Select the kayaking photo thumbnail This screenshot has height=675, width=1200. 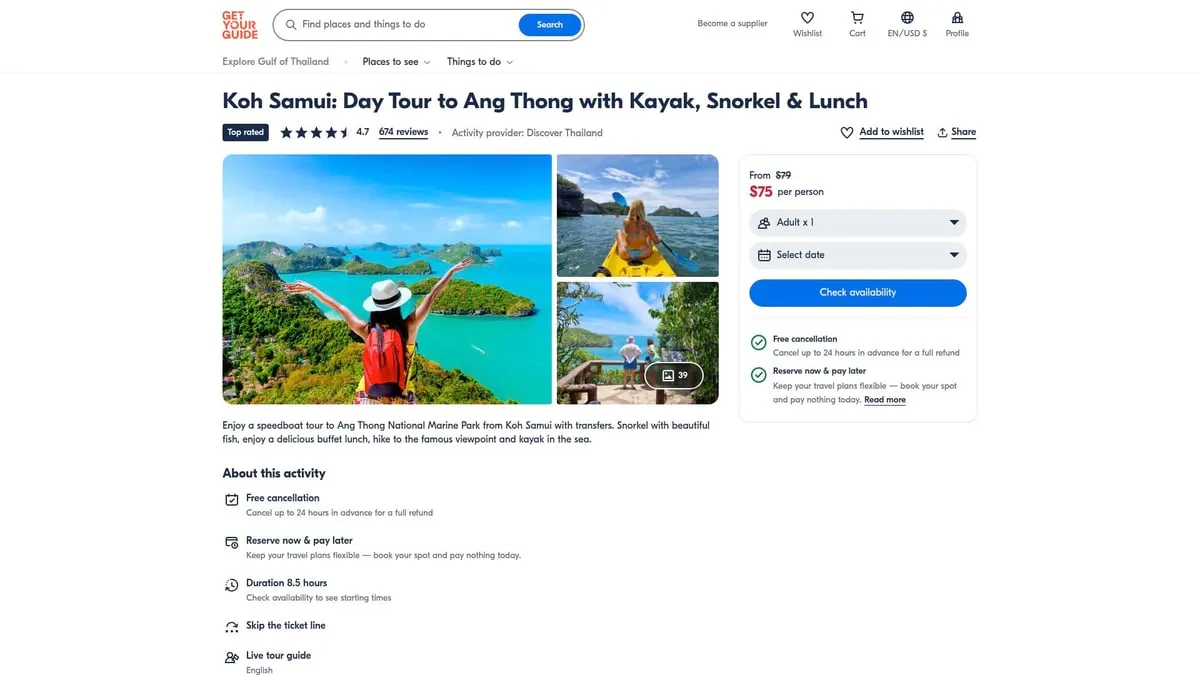click(637, 215)
